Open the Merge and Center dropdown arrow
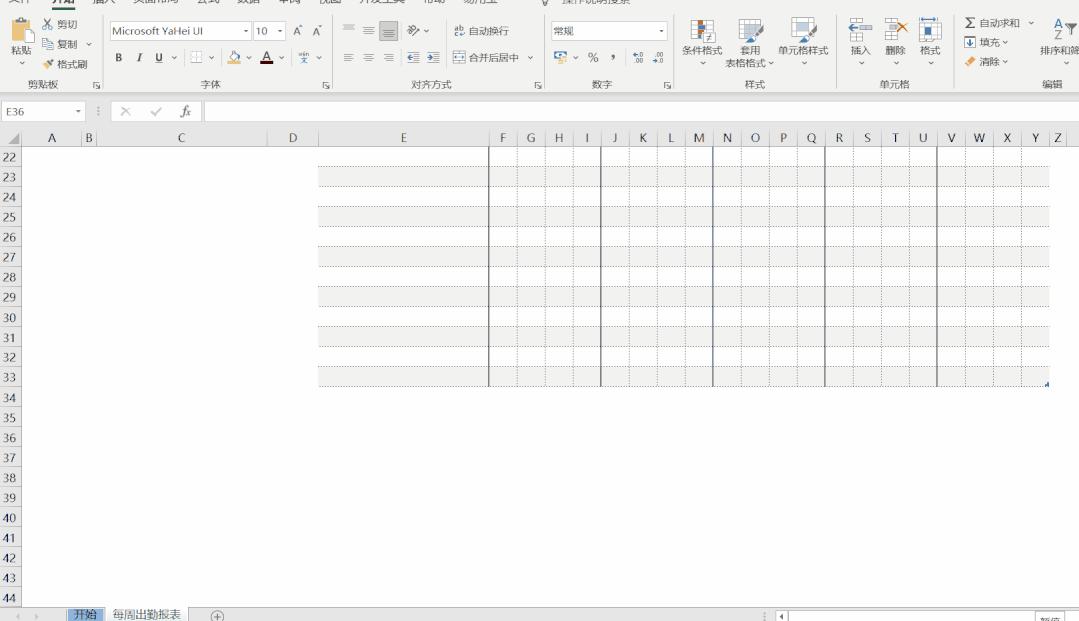The width and height of the screenshot is (1079, 621). pos(531,58)
